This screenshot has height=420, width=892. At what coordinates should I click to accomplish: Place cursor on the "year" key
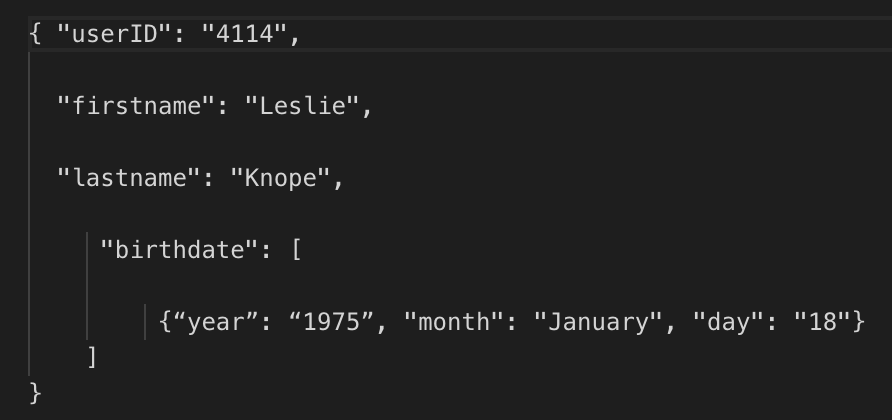click(216, 322)
